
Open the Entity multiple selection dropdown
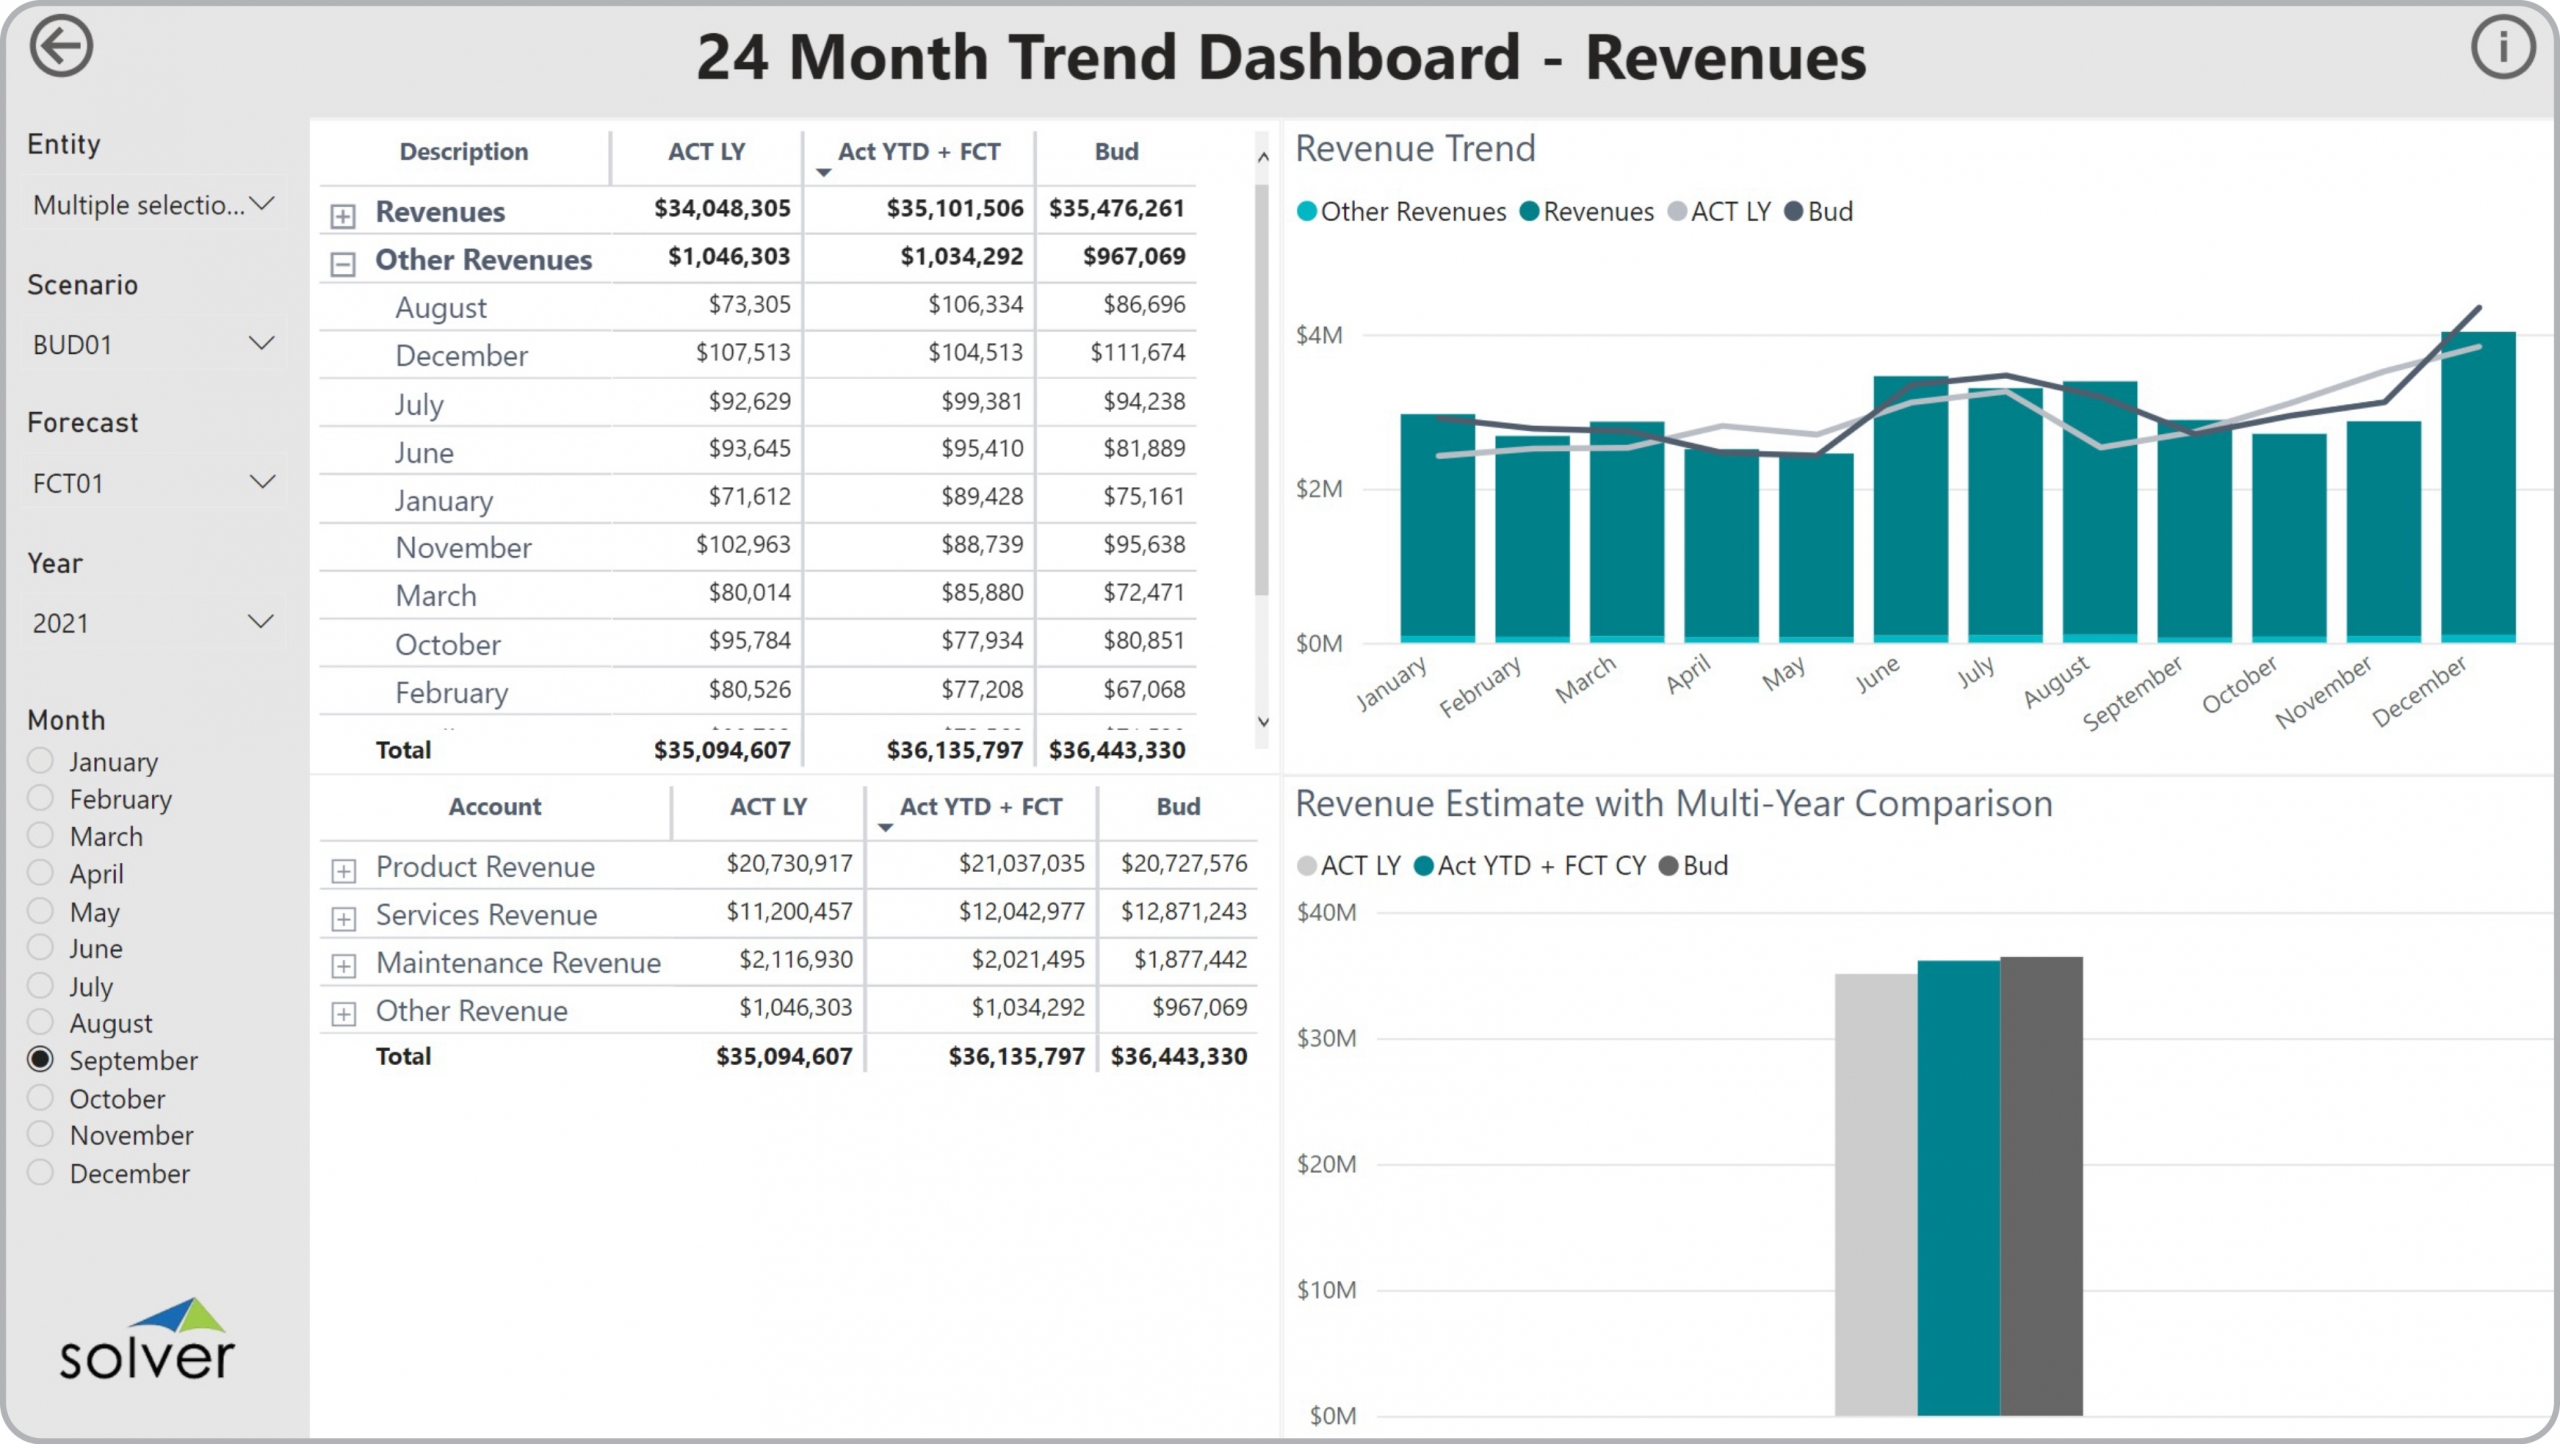[152, 205]
